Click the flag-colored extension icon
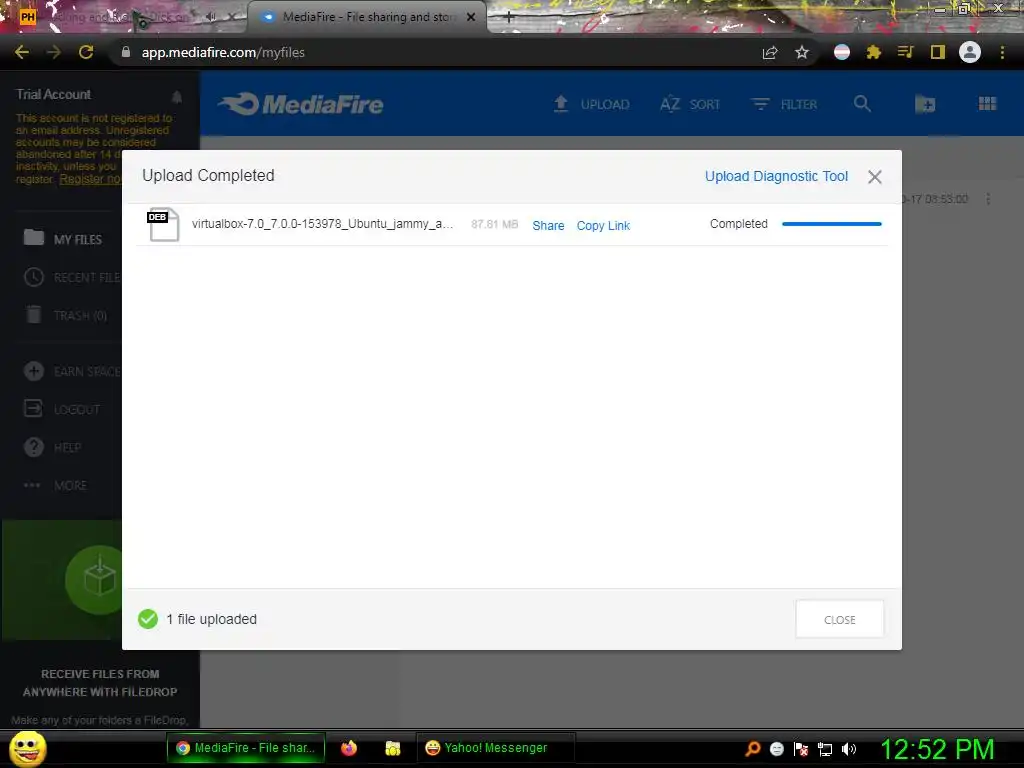Screen dimensions: 1024x768 point(842,52)
